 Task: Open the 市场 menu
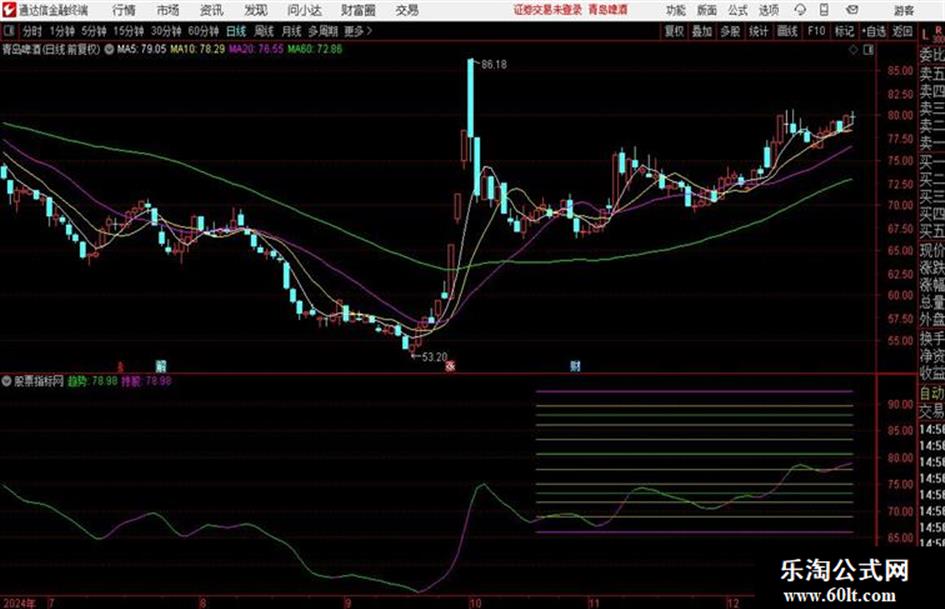[168, 10]
